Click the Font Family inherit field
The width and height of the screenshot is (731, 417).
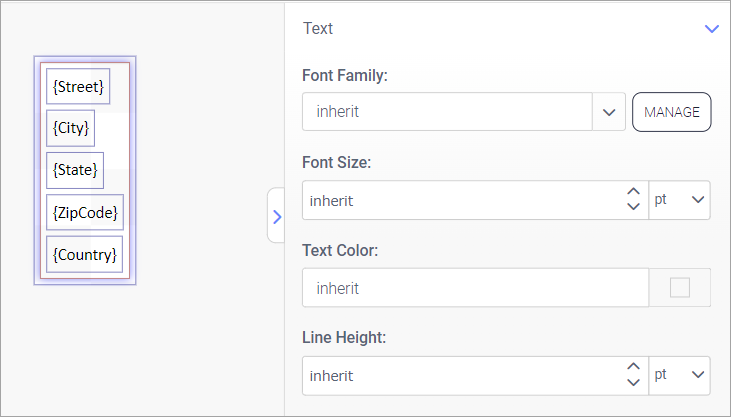pos(446,112)
